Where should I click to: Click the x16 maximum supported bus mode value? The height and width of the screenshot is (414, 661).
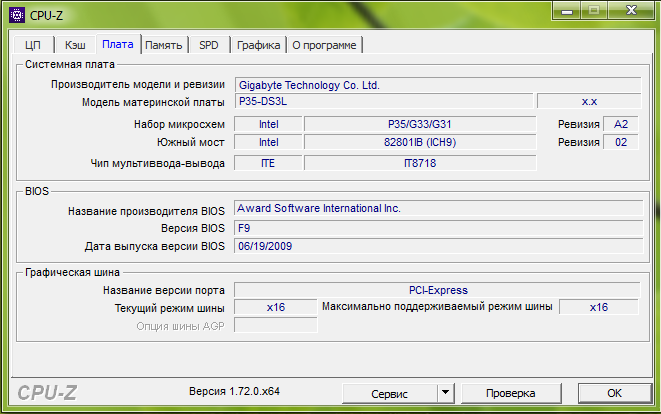[599, 307]
